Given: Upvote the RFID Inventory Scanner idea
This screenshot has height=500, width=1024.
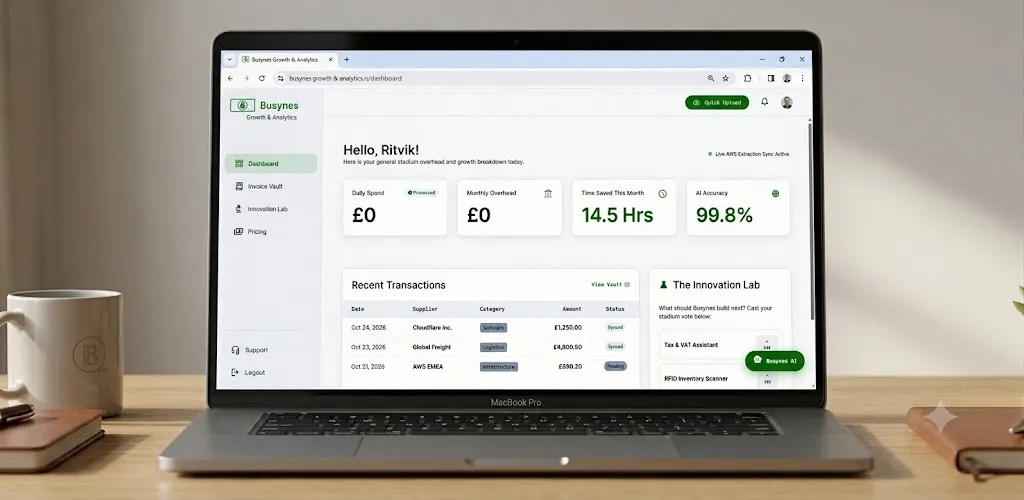Looking at the screenshot, I should [767, 378].
